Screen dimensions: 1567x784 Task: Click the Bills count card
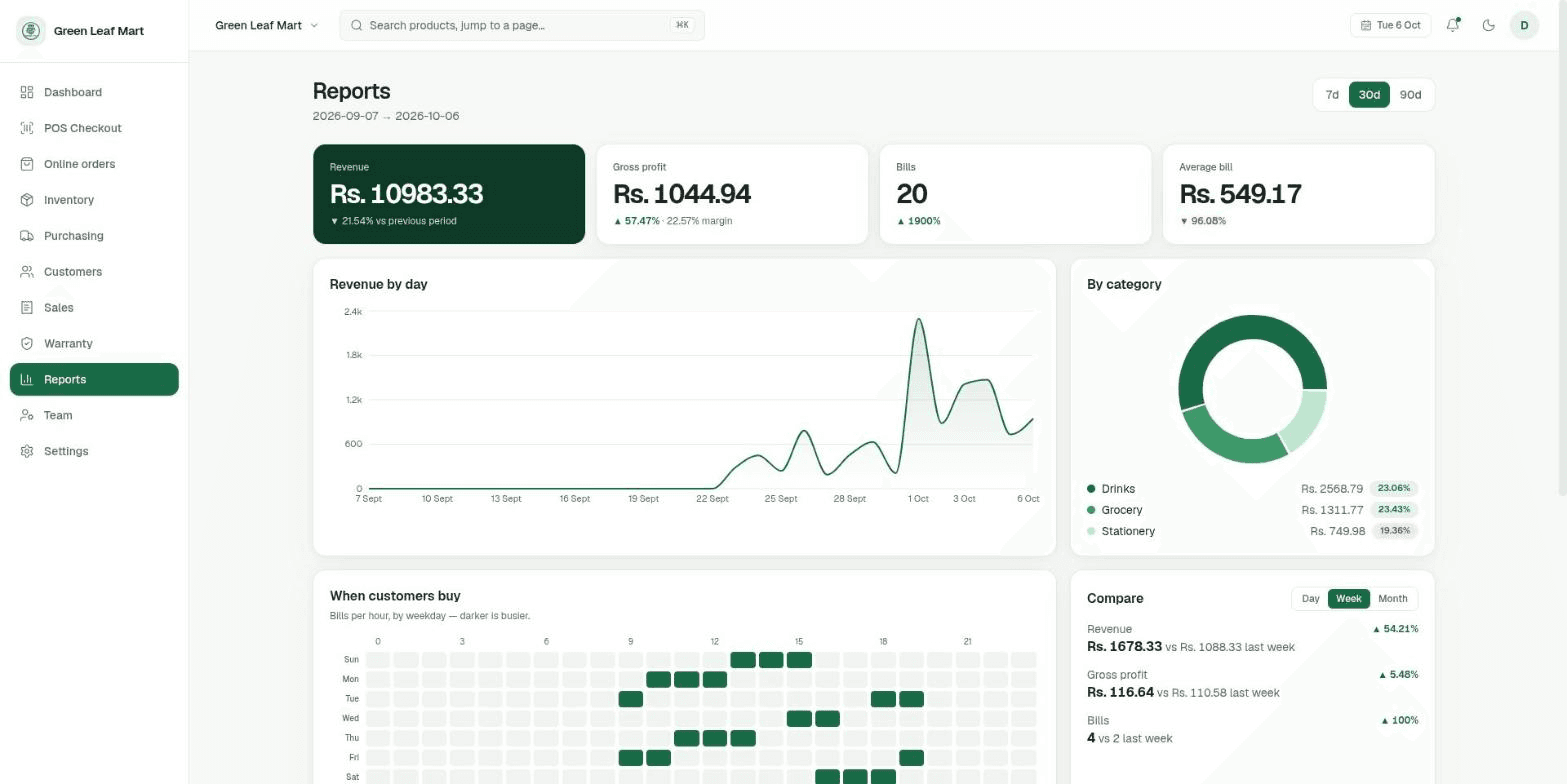coord(1015,194)
